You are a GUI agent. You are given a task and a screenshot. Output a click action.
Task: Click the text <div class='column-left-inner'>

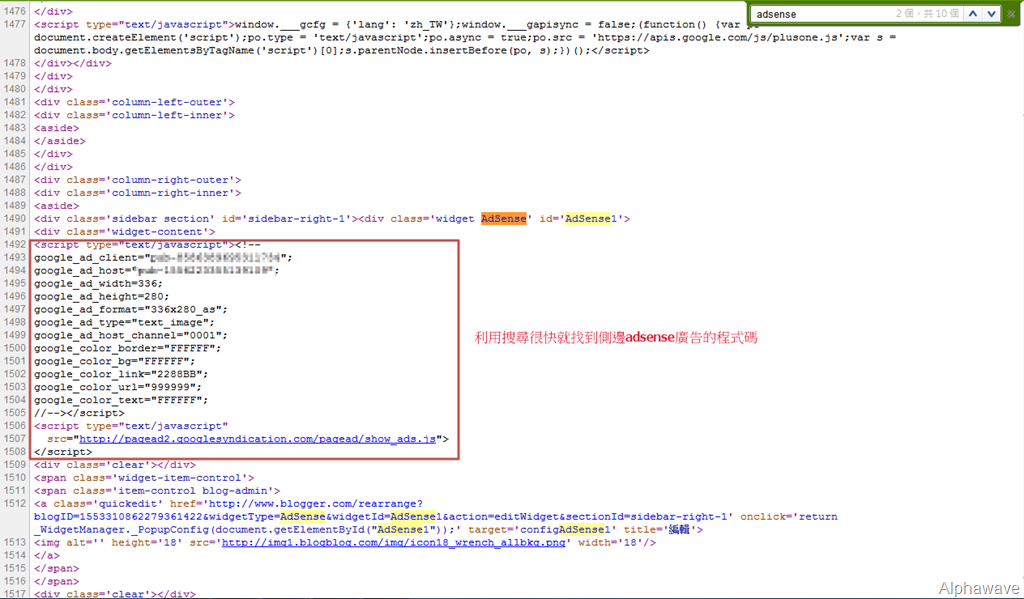[135, 116]
